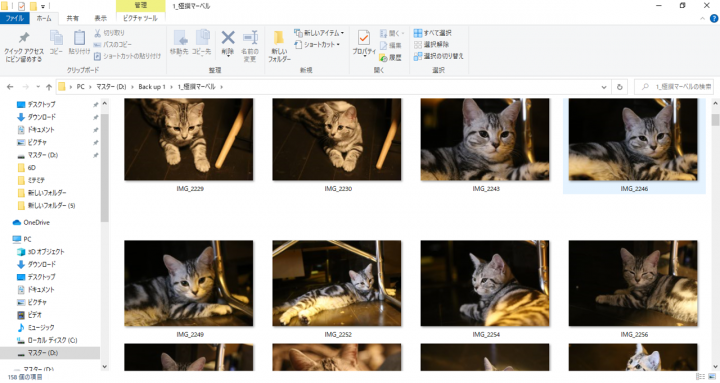Screen dimensions: 720x383
Task: Click the Copy ribbon icon
Action: (x=56, y=43)
